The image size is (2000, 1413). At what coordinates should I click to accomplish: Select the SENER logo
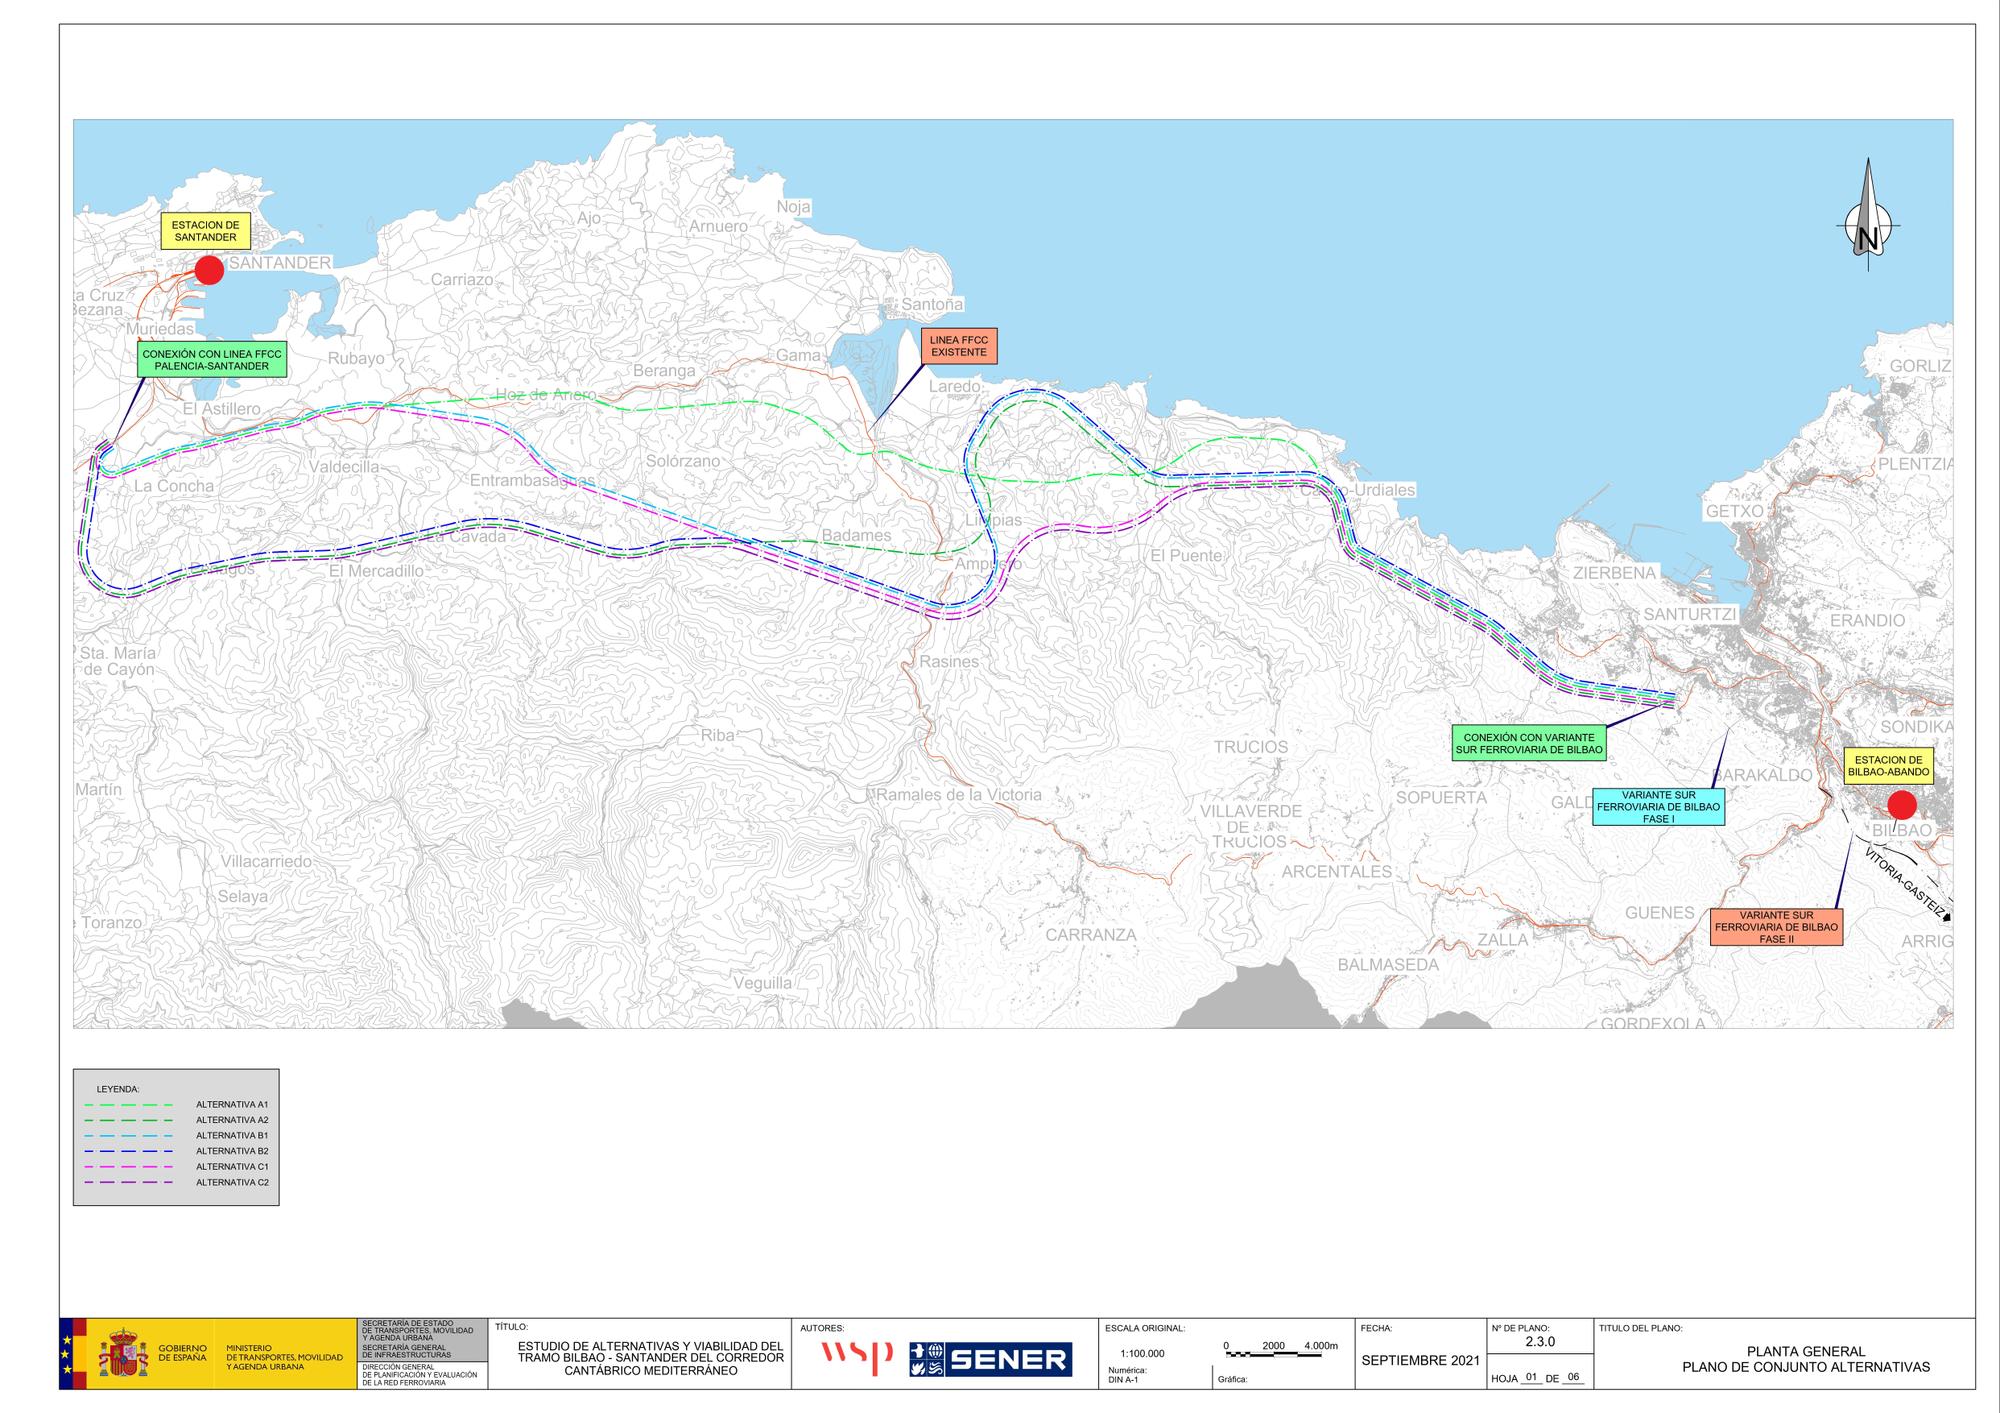pyautogui.click(x=990, y=1359)
